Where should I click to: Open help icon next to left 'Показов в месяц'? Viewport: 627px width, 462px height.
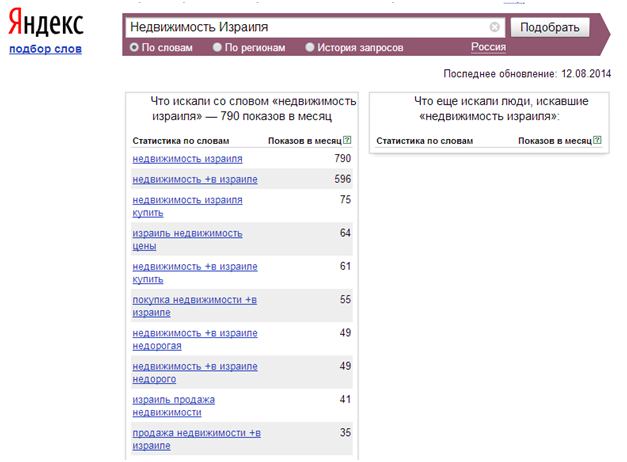pyautogui.click(x=347, y=140)
